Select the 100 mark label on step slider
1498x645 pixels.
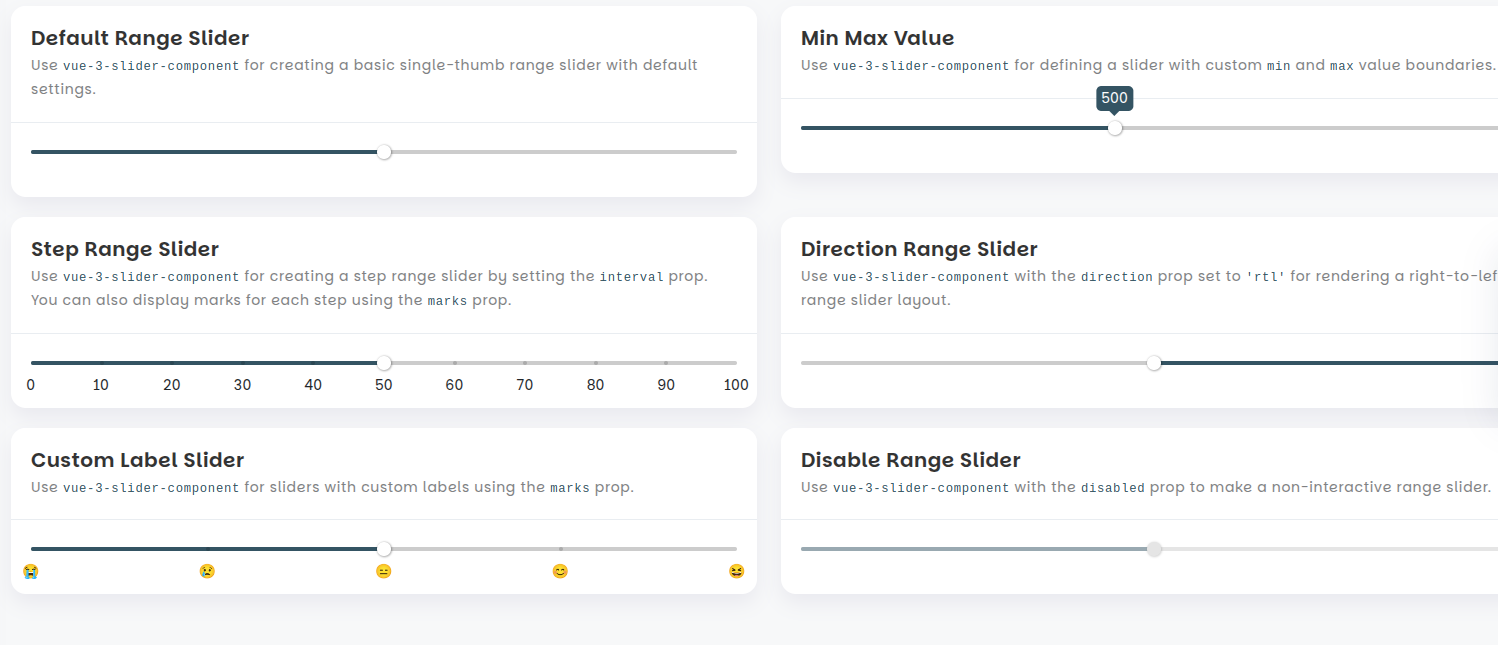(736, 385)
